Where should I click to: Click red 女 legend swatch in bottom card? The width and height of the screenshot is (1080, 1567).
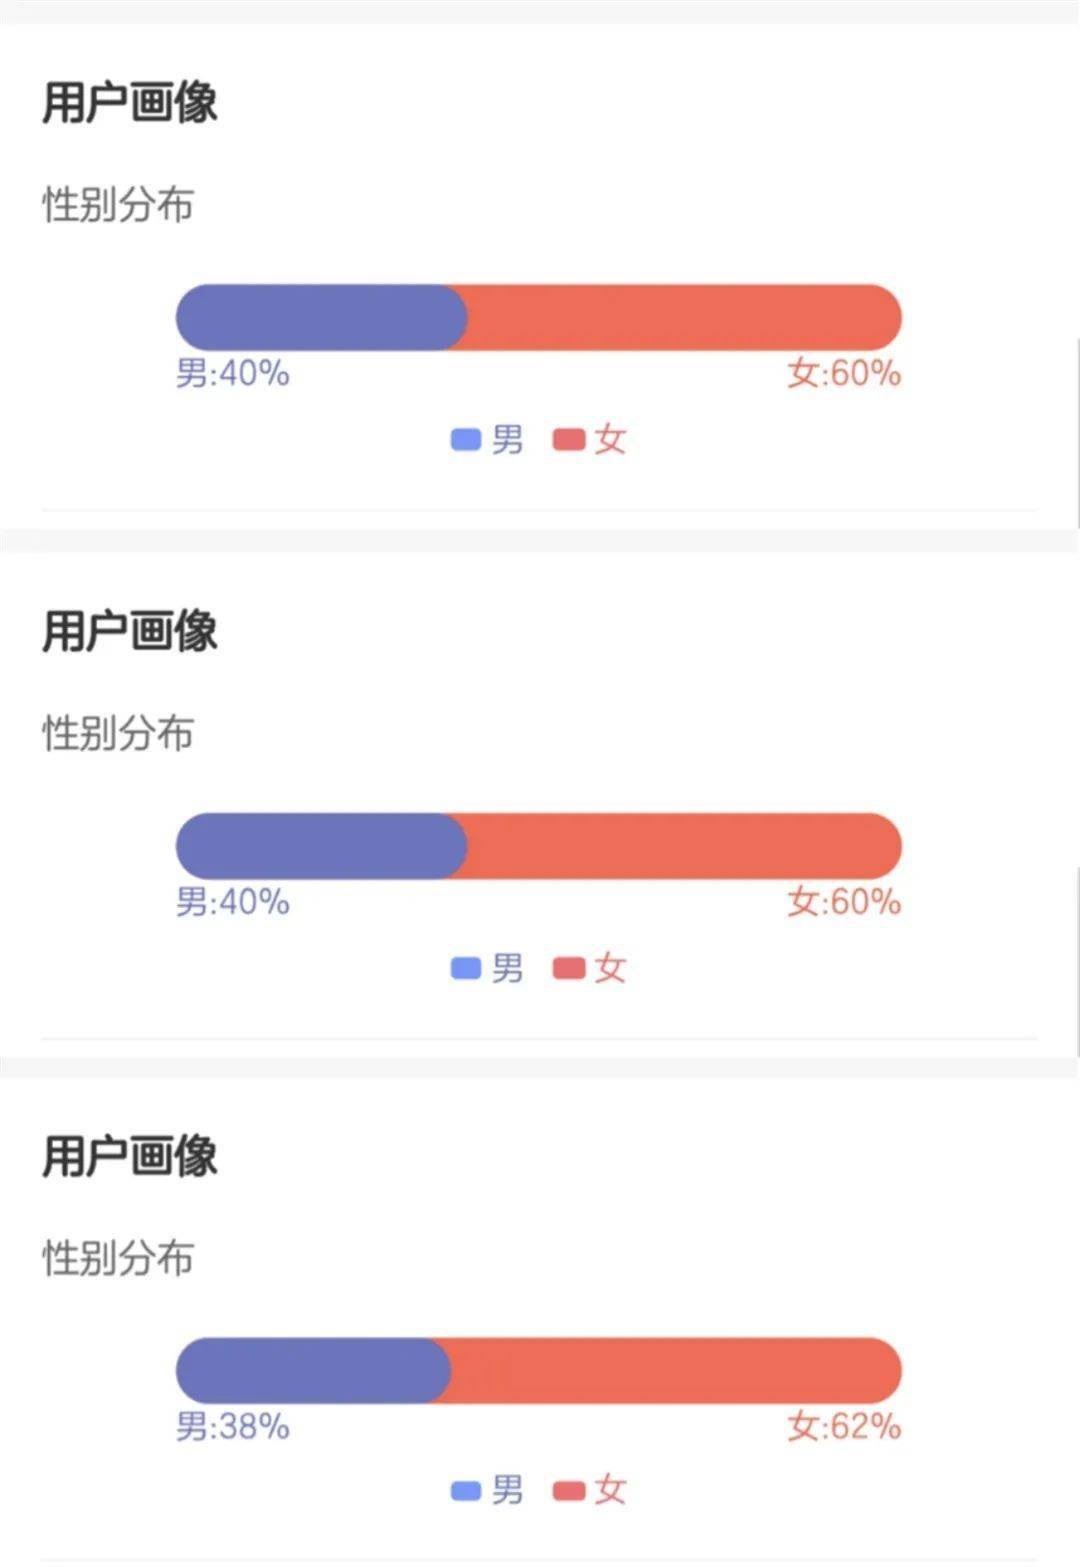coord(568,1491)
